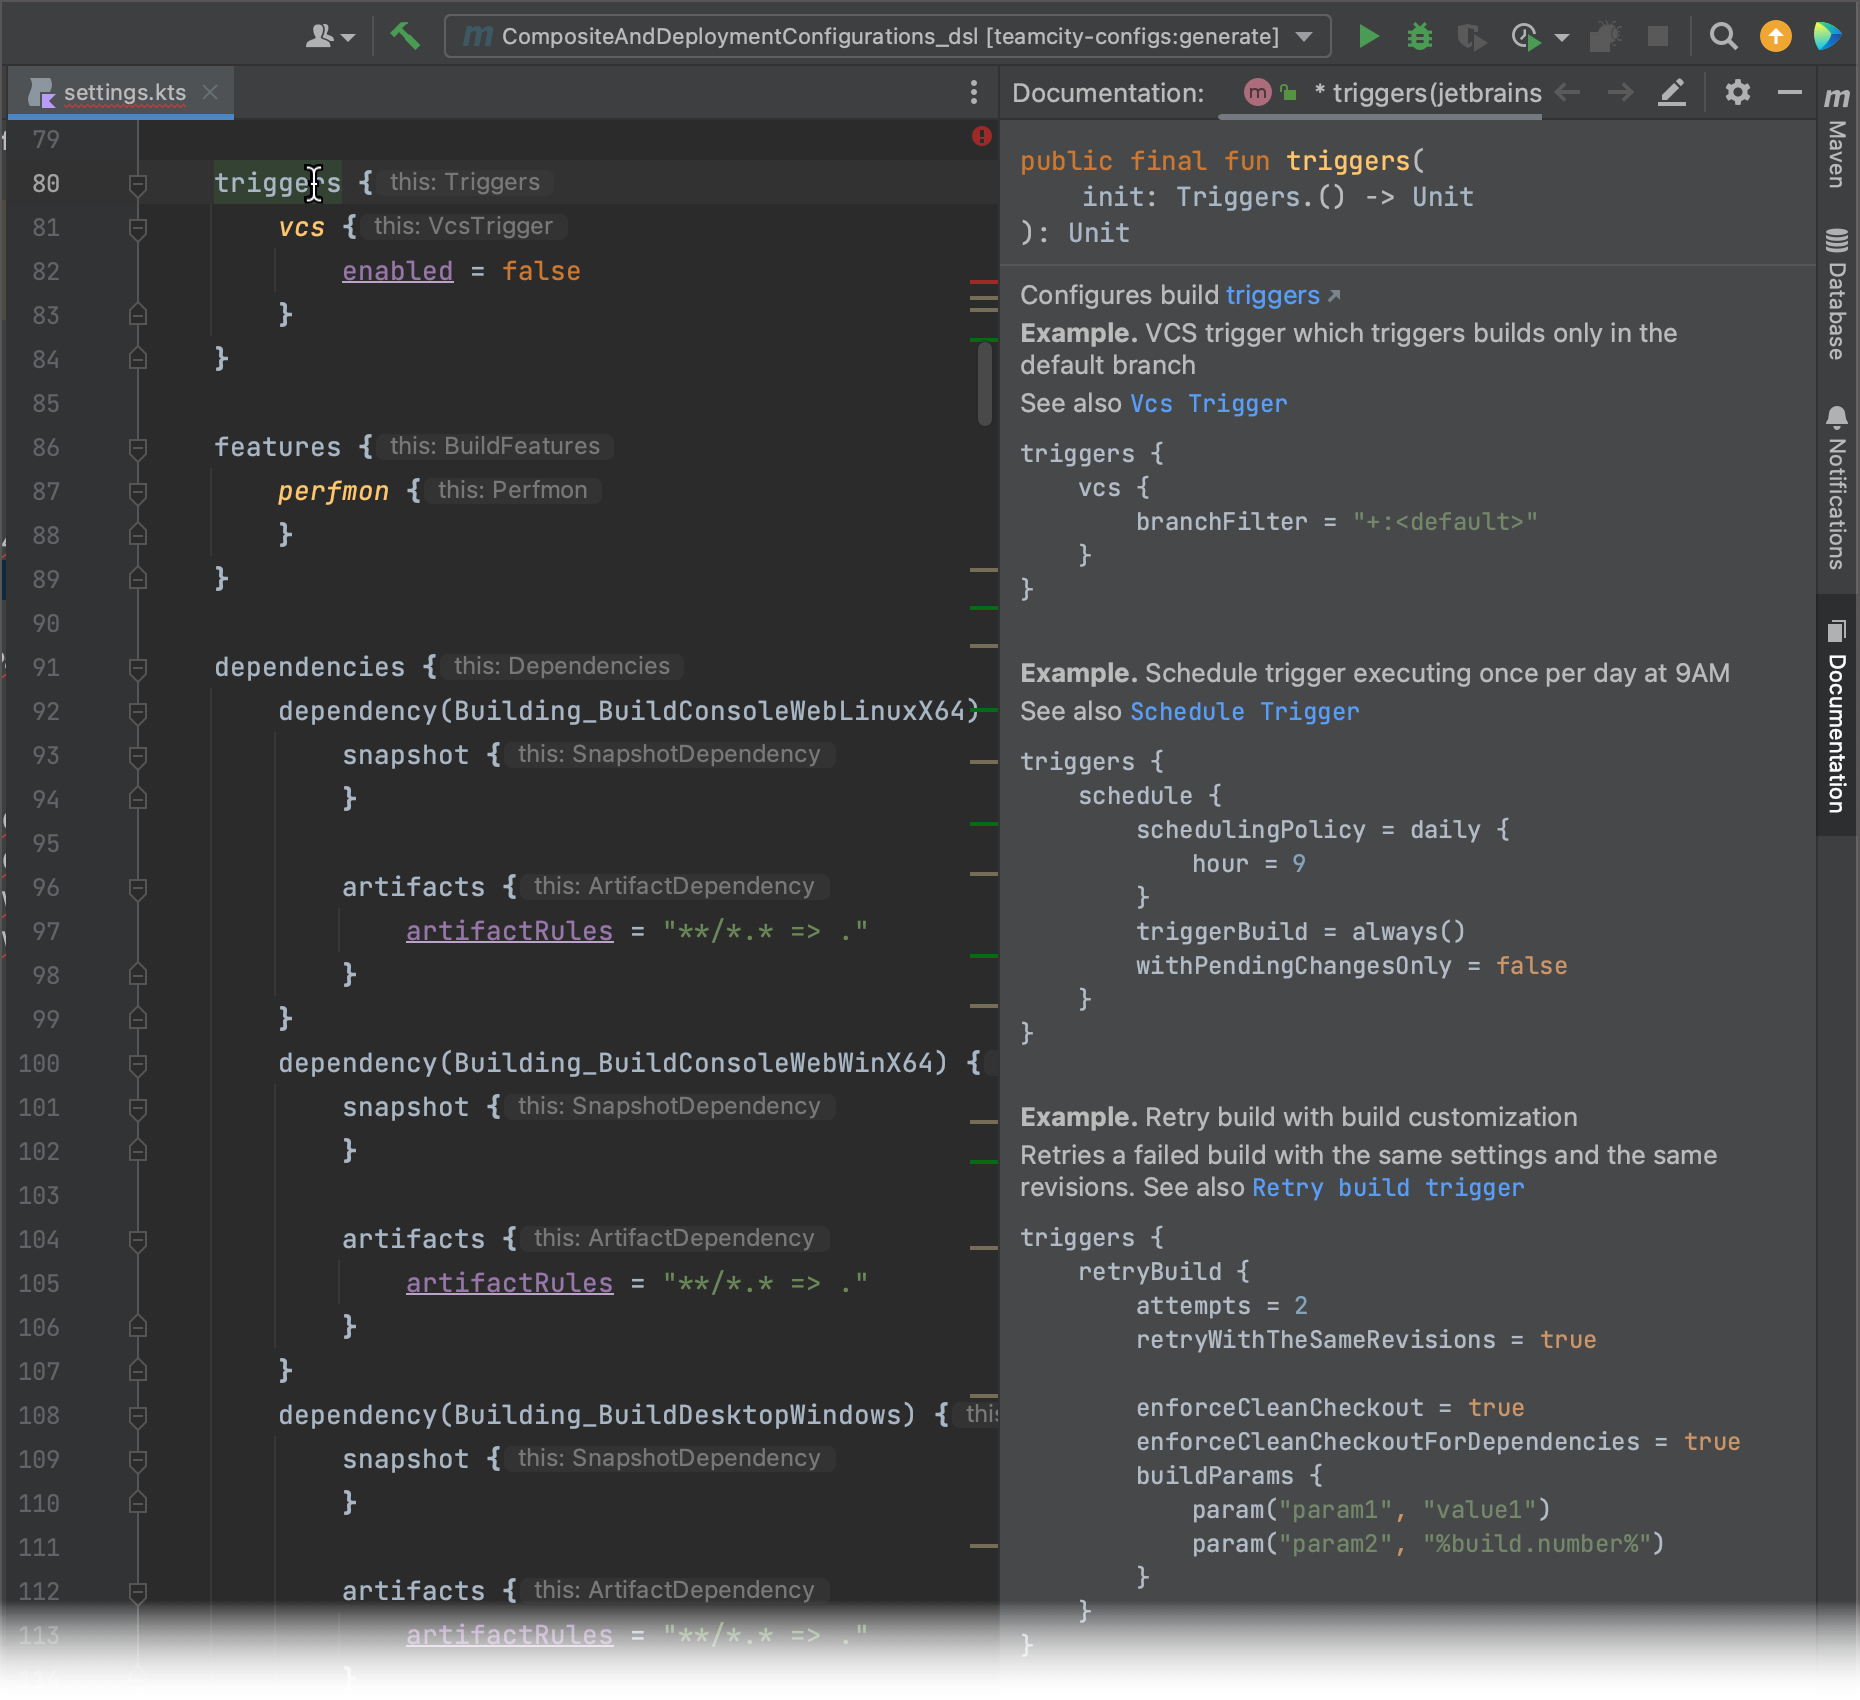Follow the Schedule Trigger link
The height and width of the screenshot is (1700, 1860).
click(x=1244, y=712)
